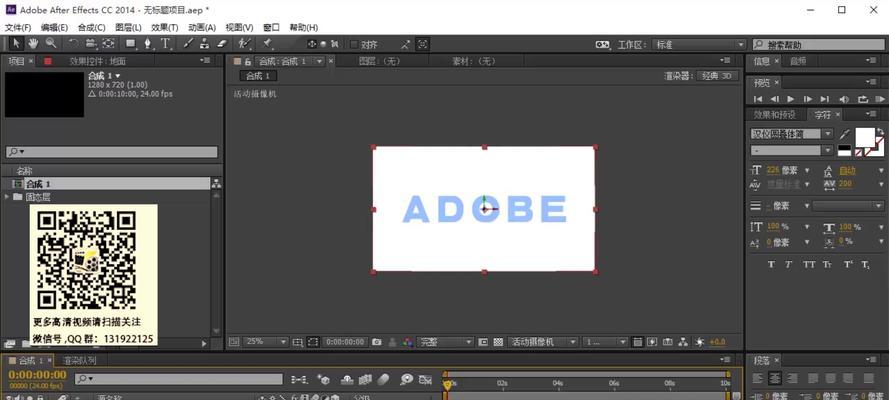Open the 合成(C) menu

pyautogui.click(x=91, y=27)
